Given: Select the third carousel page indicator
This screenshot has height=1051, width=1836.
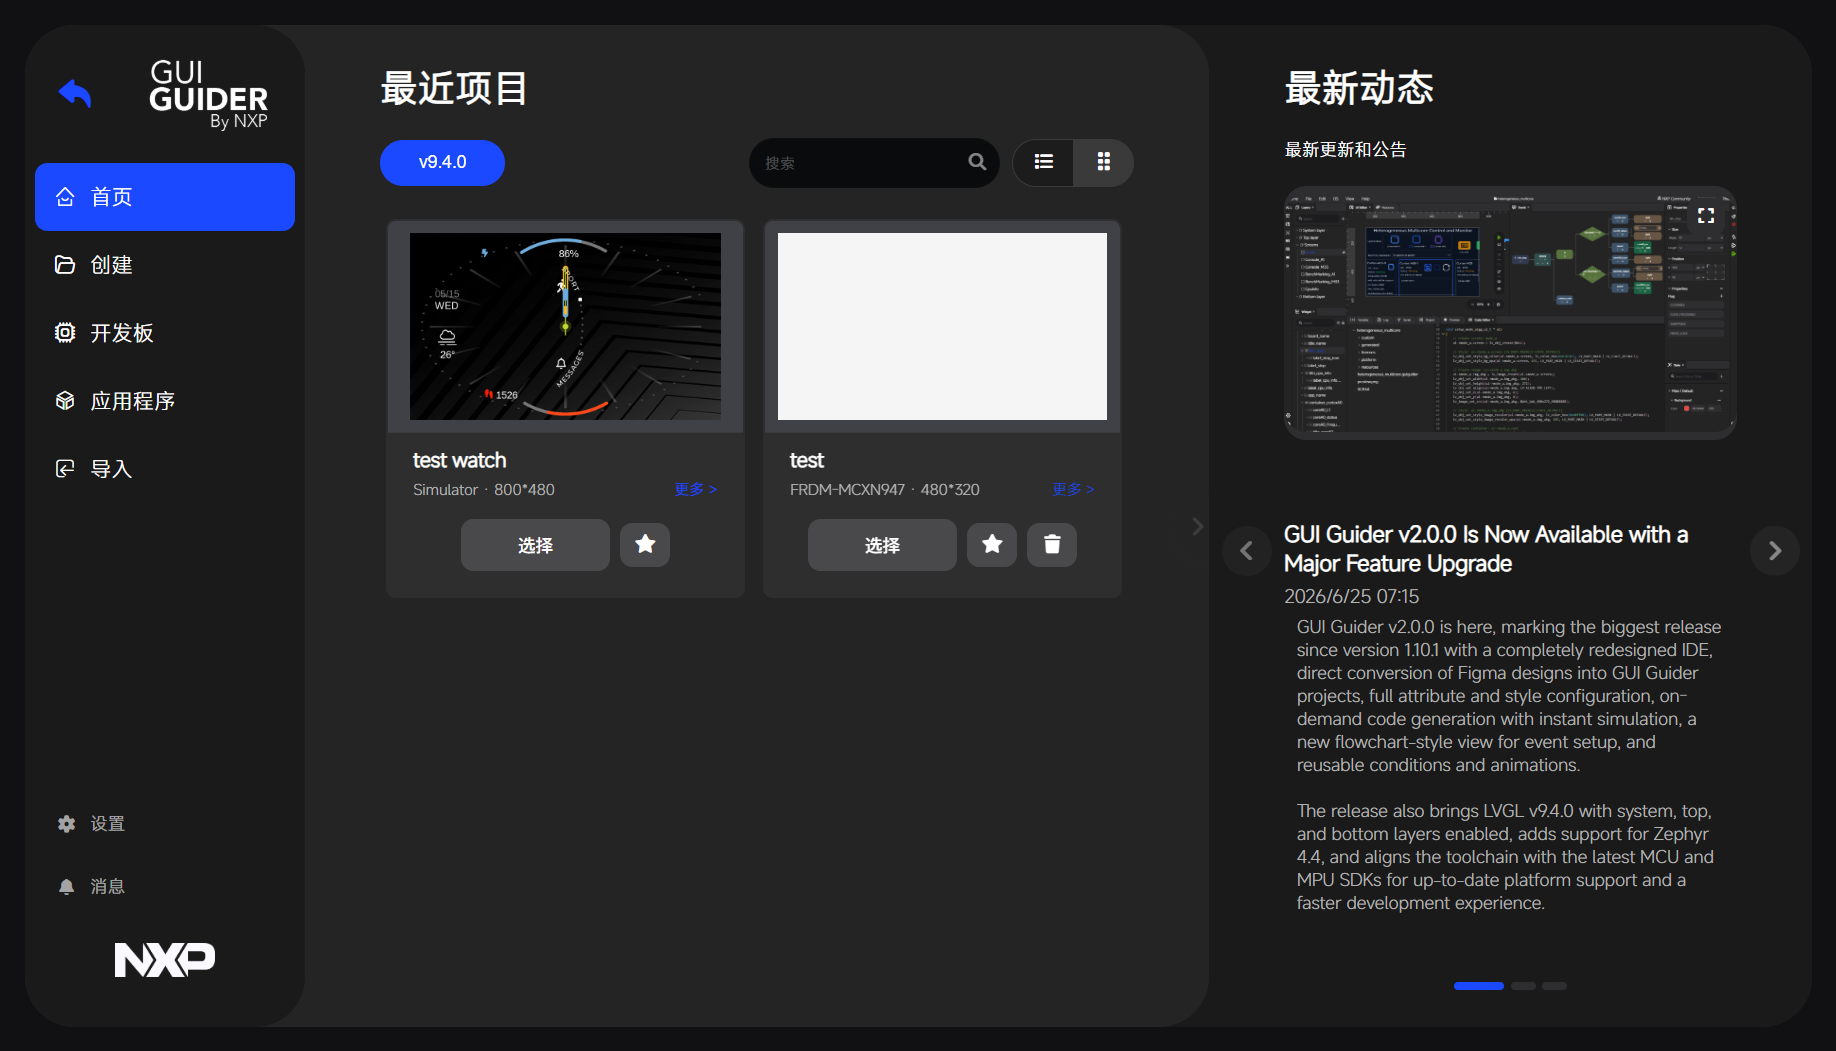Looking at the screenshot, I should click(x=1554, y=986).
